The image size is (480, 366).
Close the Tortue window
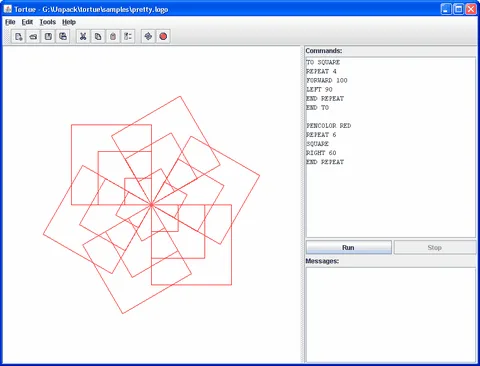pyautogui.click(x=471, y=9)
